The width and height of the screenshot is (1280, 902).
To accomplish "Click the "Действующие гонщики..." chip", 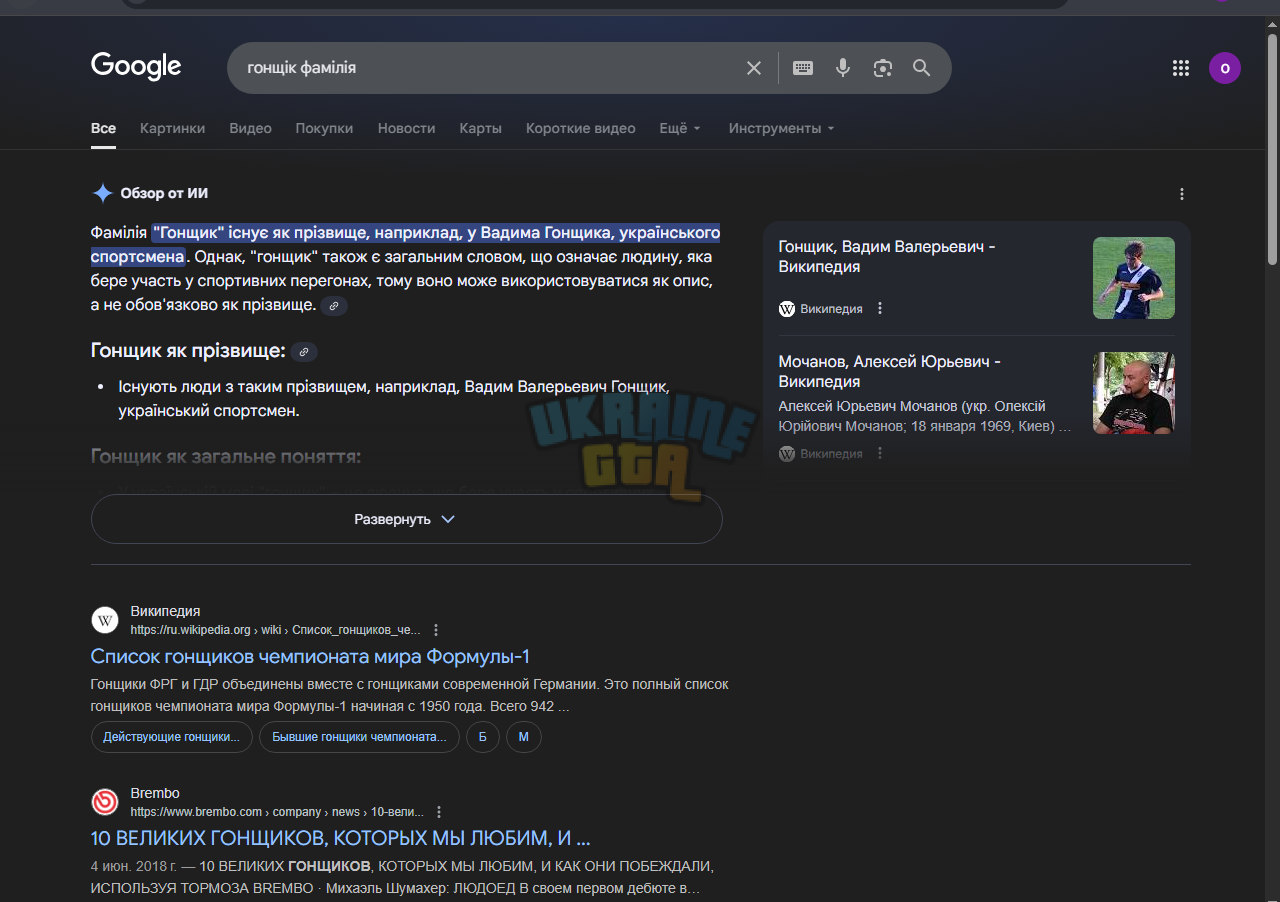I will [x=172, y=737].
